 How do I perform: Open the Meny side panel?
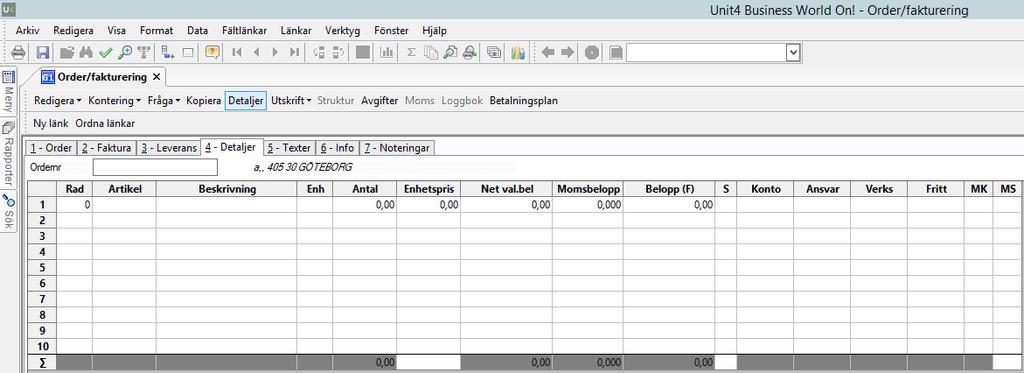pos(8,92)
